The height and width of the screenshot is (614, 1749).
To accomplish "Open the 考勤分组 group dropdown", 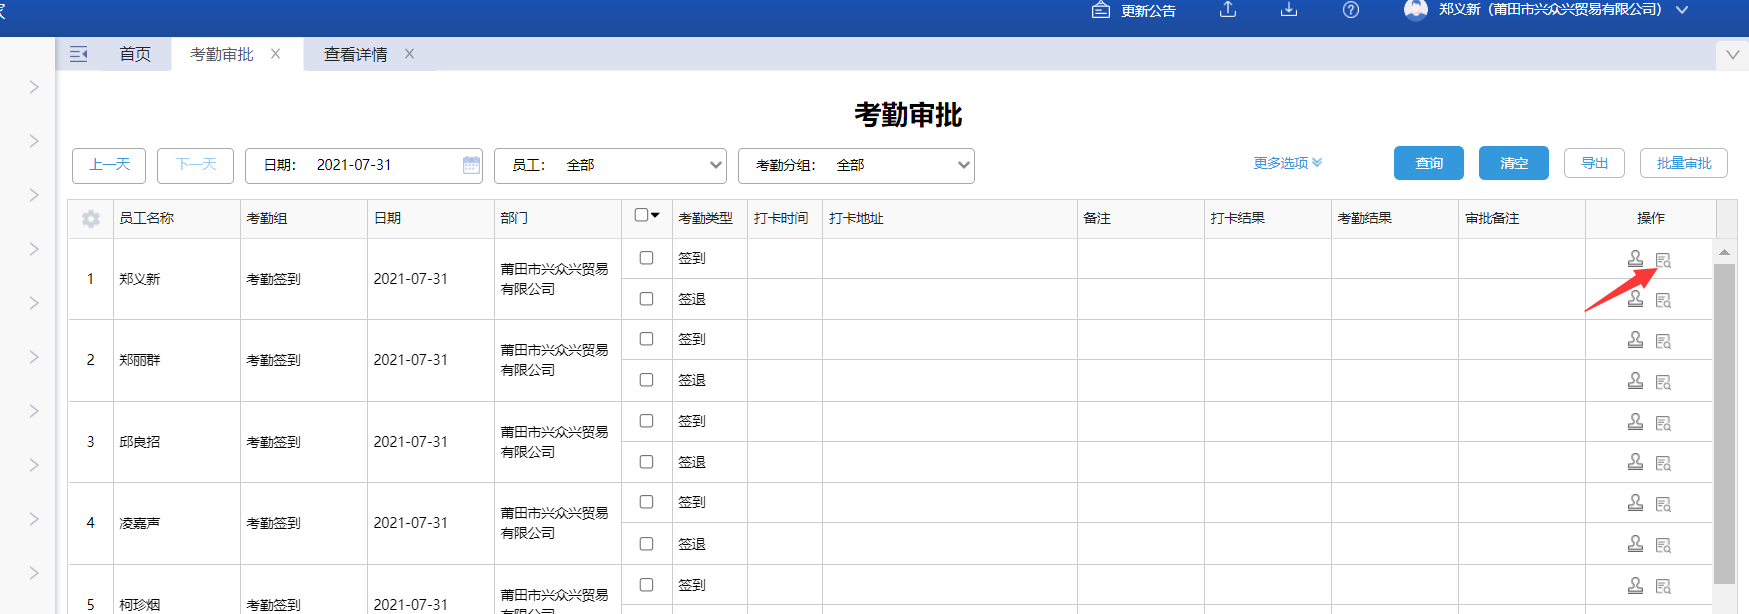I will click(856, 166).
